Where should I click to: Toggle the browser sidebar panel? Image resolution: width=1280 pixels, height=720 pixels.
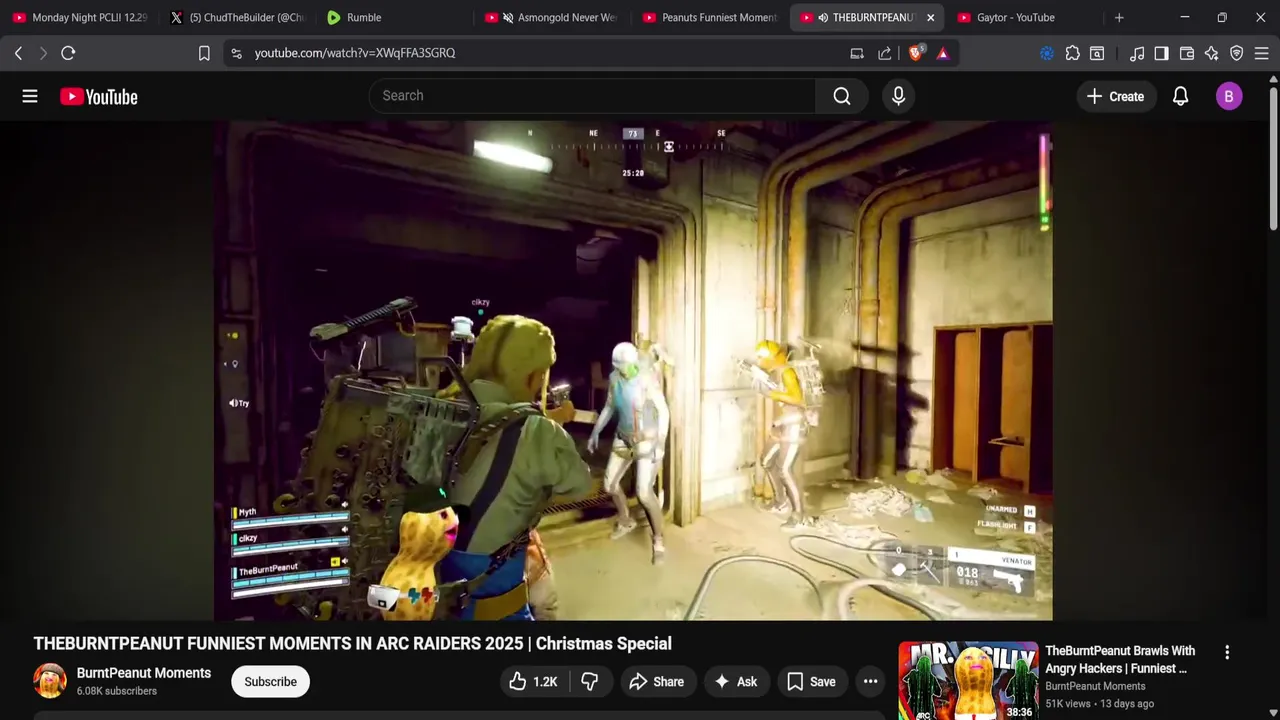1161,53
